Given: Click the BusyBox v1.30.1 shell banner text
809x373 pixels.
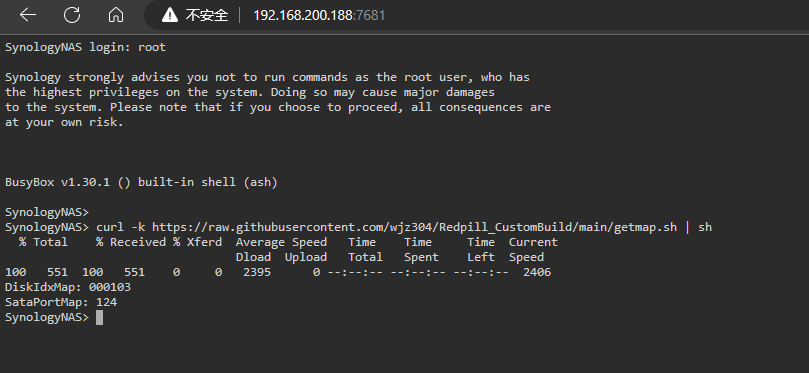Looking at the screenshot, I should tap(141, 182).
